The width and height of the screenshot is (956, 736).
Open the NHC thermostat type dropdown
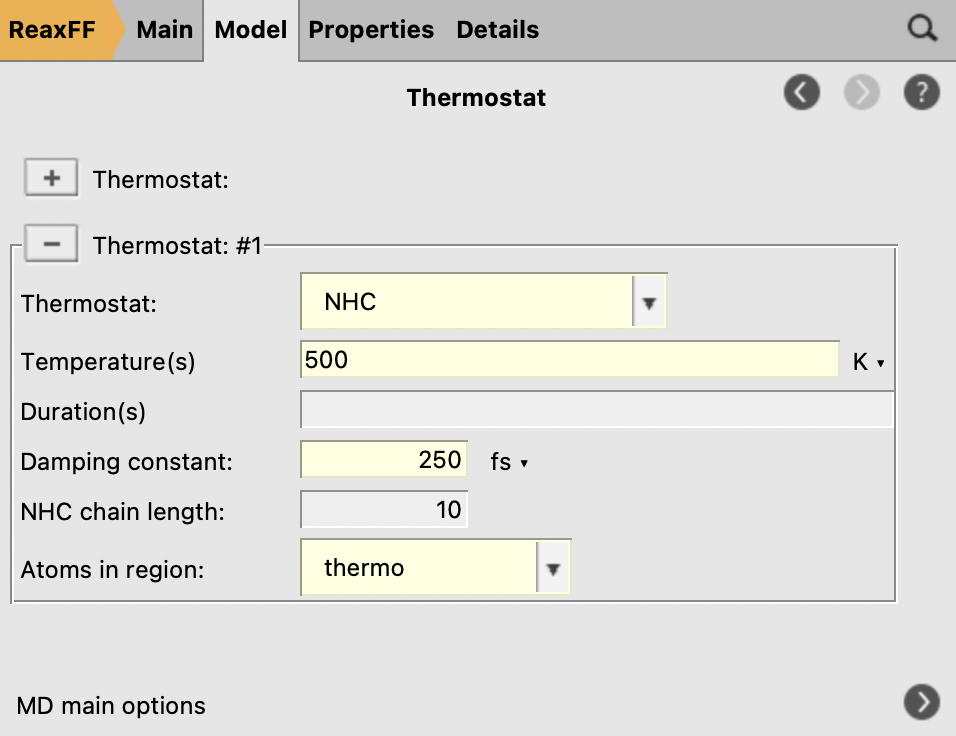click(x=648, y=303)
